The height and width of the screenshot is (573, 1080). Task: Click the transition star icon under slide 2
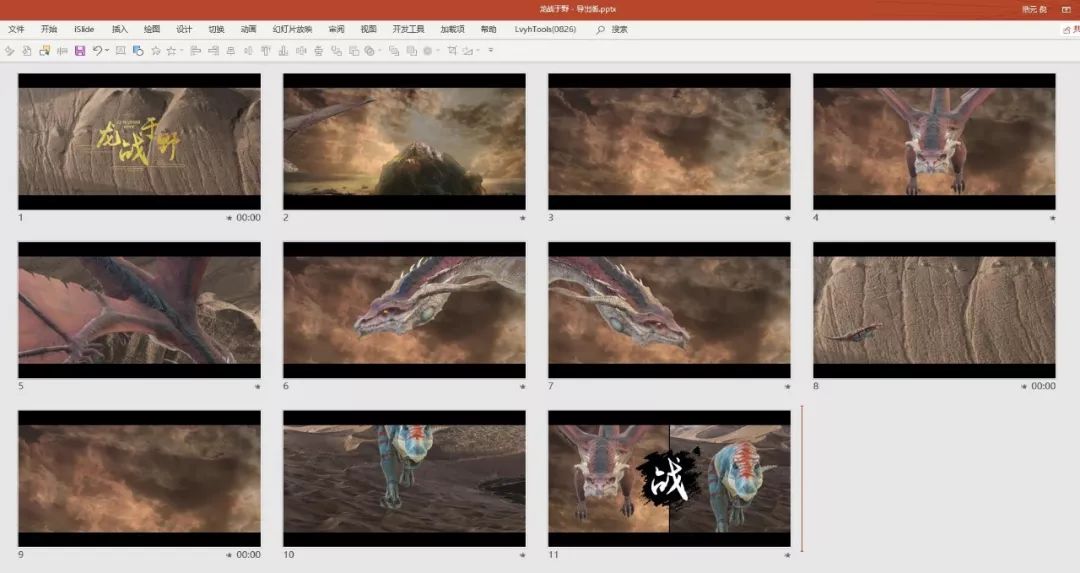coord(522,218)
